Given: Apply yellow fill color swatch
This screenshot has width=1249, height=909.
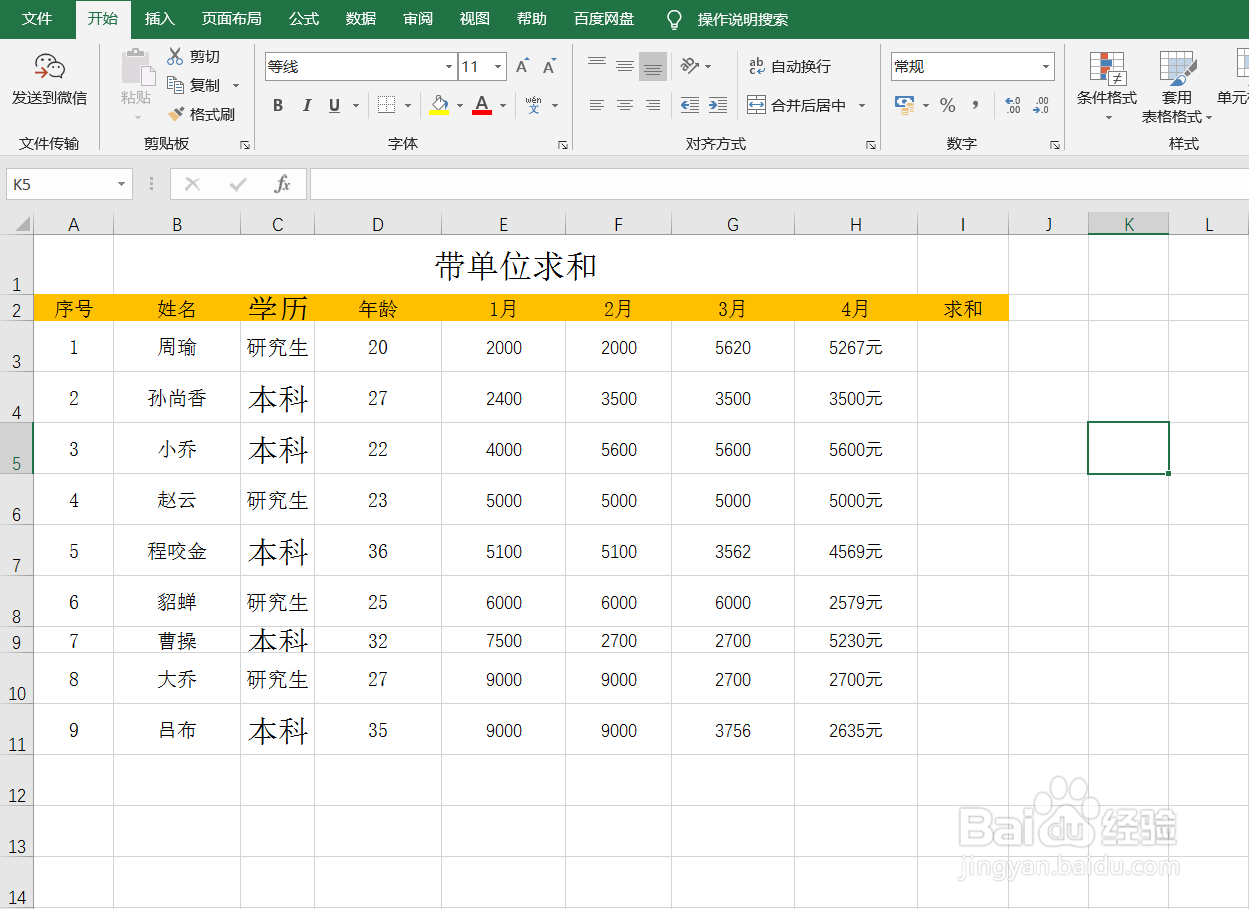Looking at the screenshot, I should tap(439, 105).
